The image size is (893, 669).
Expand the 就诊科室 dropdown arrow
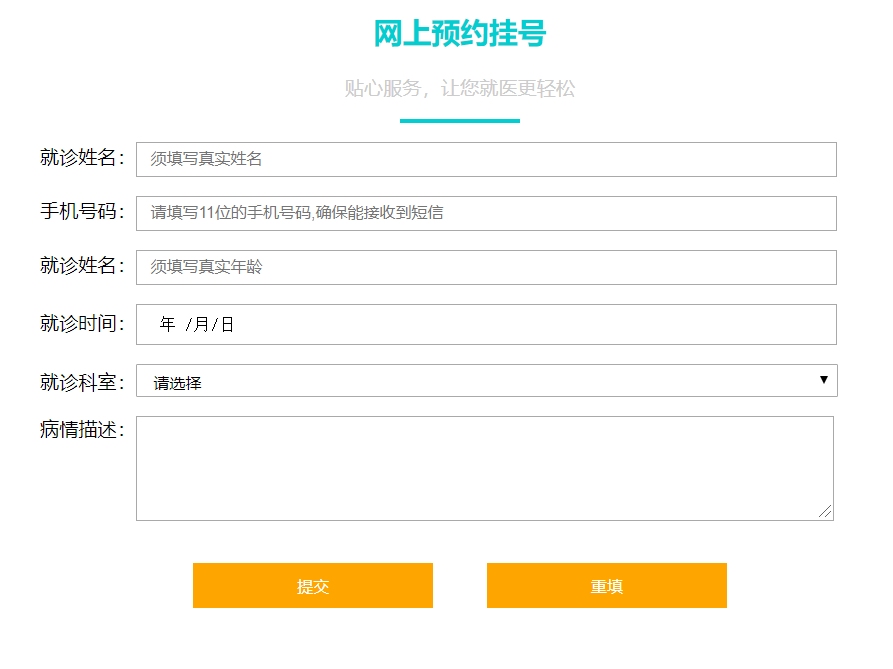coord(823,380)
